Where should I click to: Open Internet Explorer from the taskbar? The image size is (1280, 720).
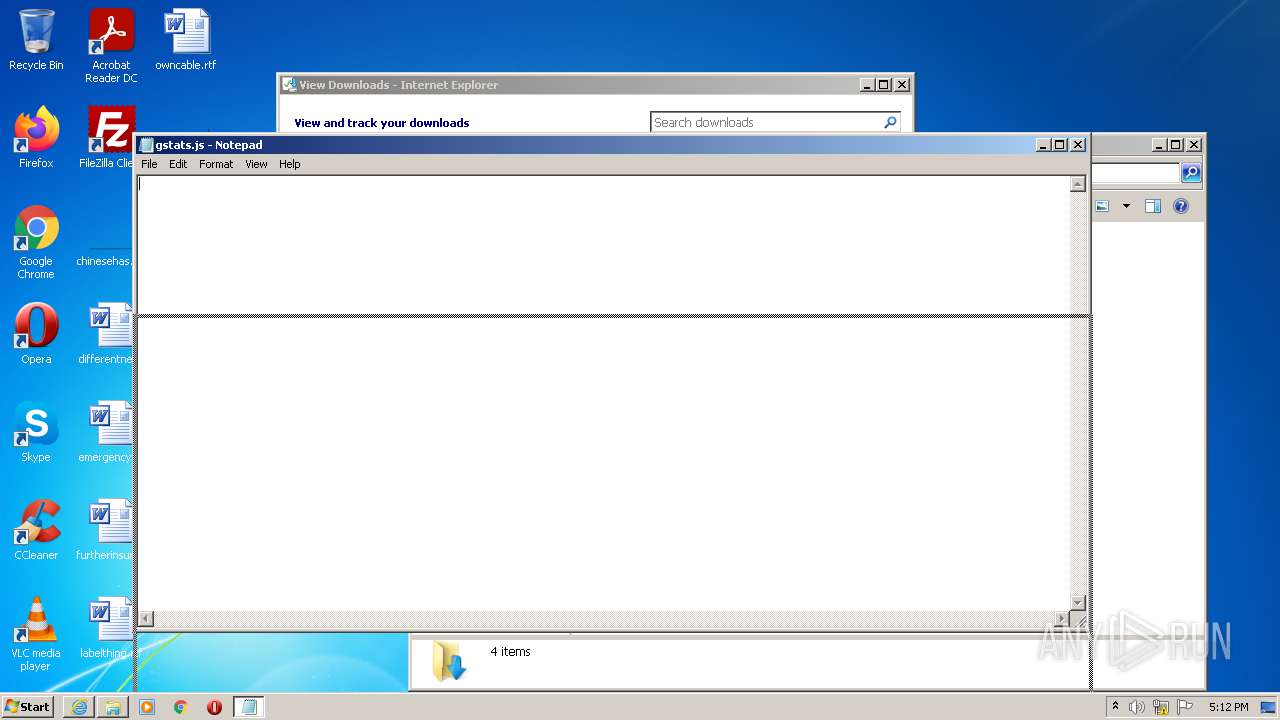tap(79, 707)
